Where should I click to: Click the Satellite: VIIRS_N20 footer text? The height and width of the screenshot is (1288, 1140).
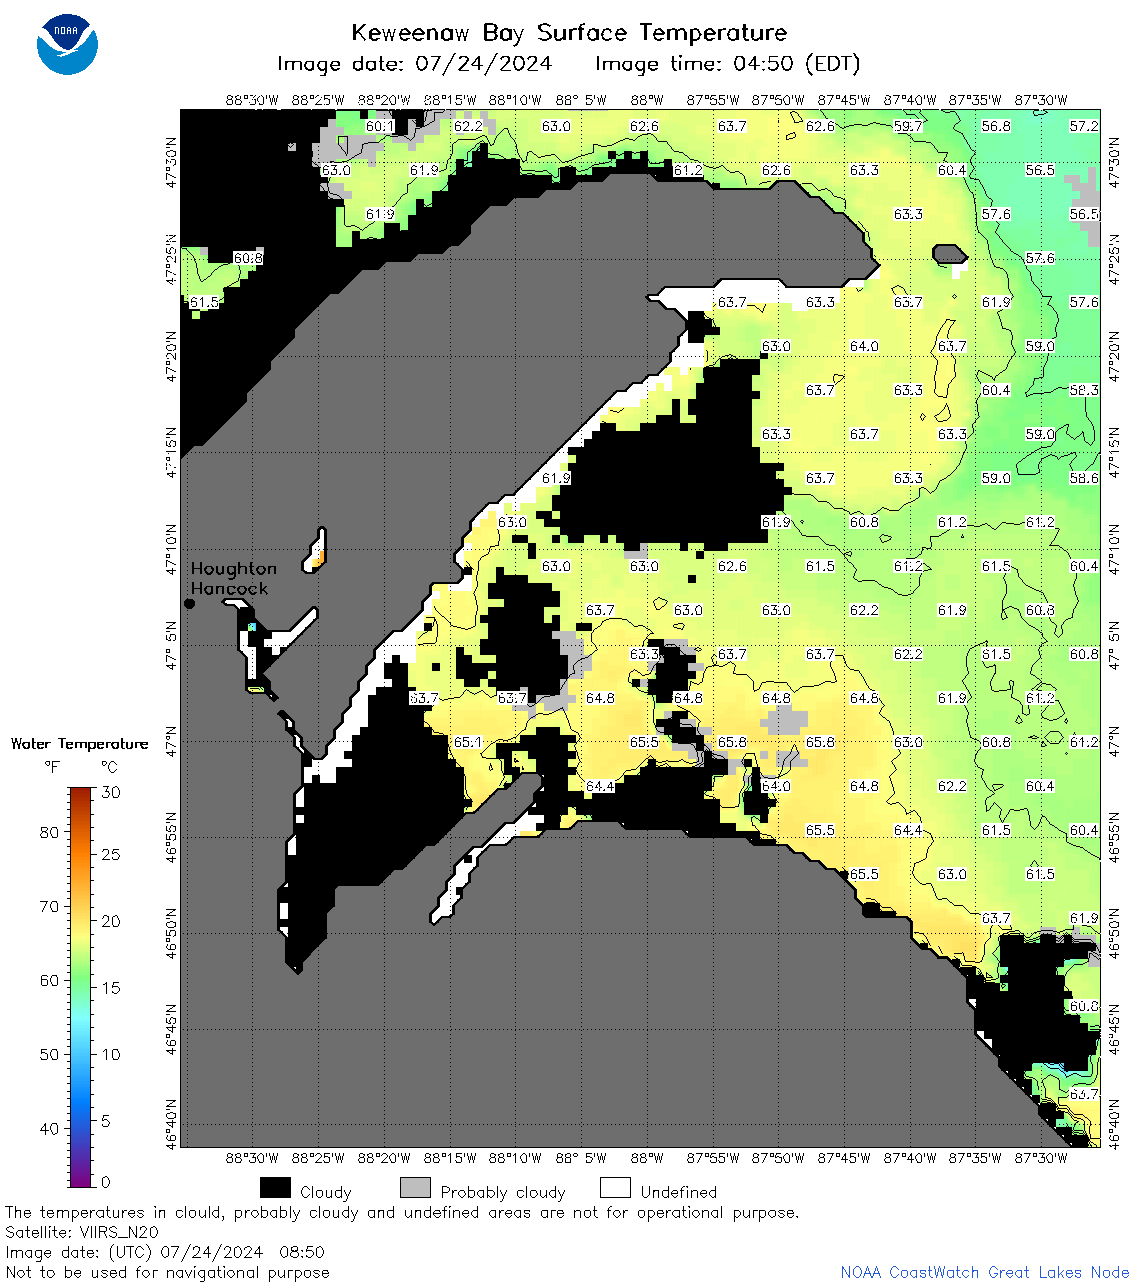click(81, 1232)
